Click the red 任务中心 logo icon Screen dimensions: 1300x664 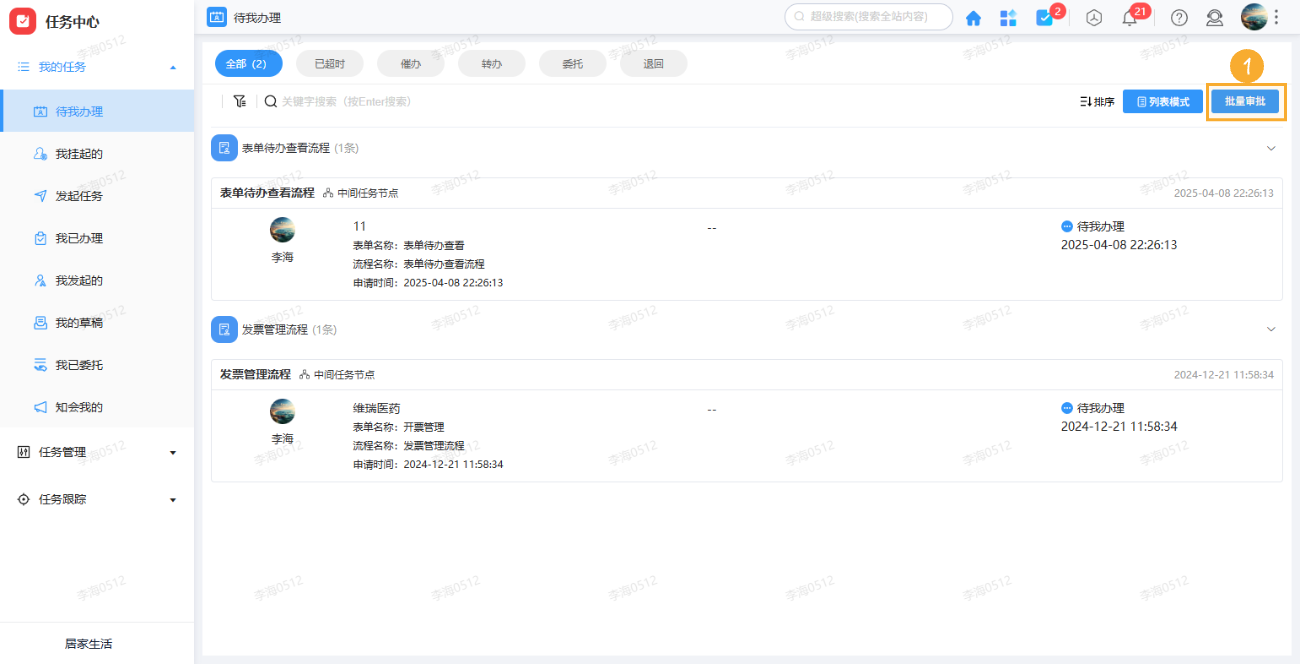22,20
